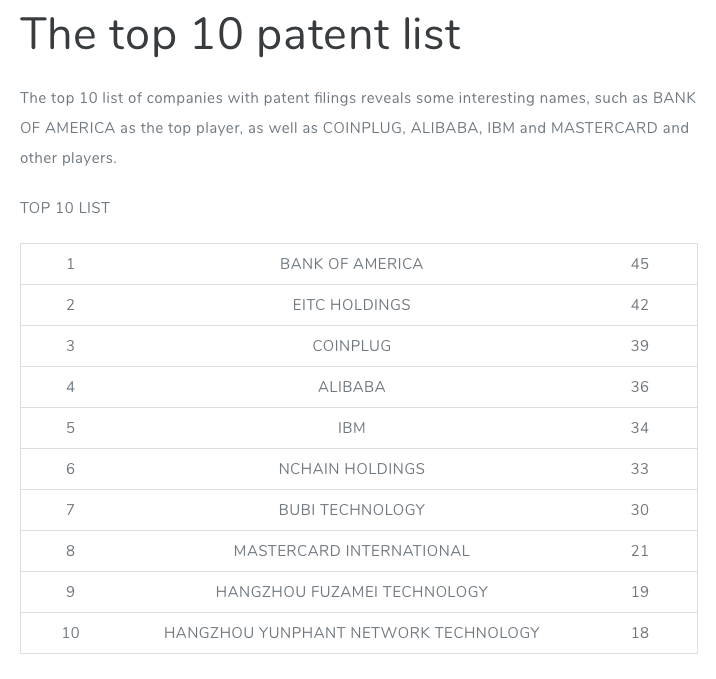This screenshot has width=716, height=679.
Task: Click the patent count 39 value
Action: tap(640, 346)
